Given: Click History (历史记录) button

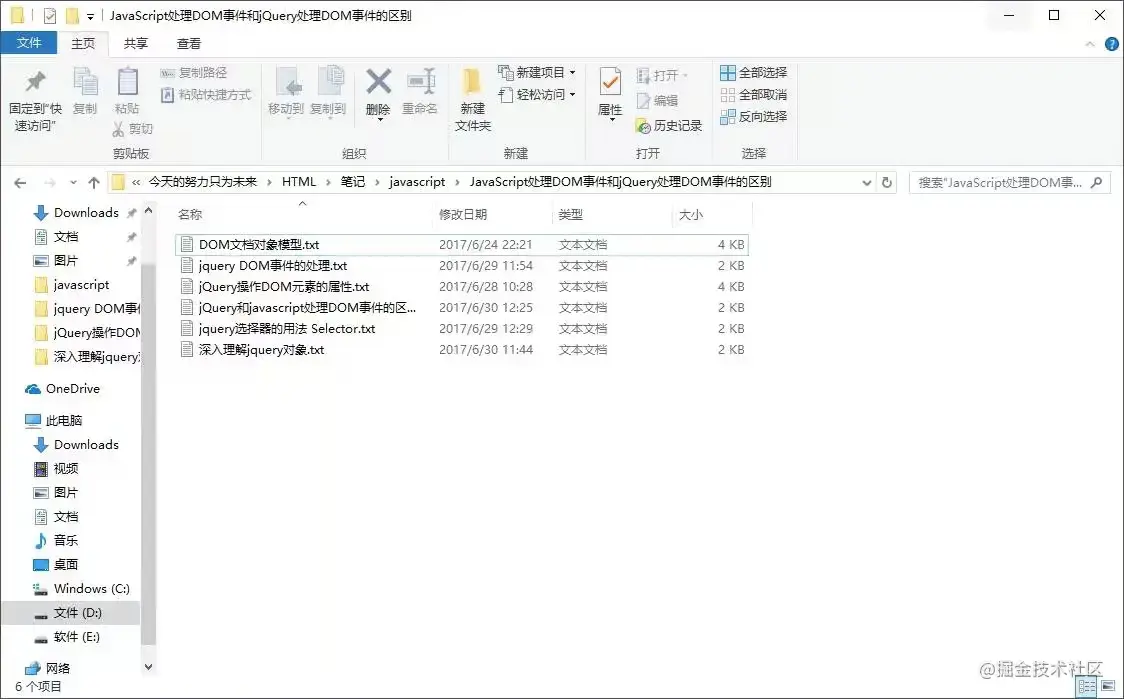Looking at the screenshot, I should click(669, 126).
